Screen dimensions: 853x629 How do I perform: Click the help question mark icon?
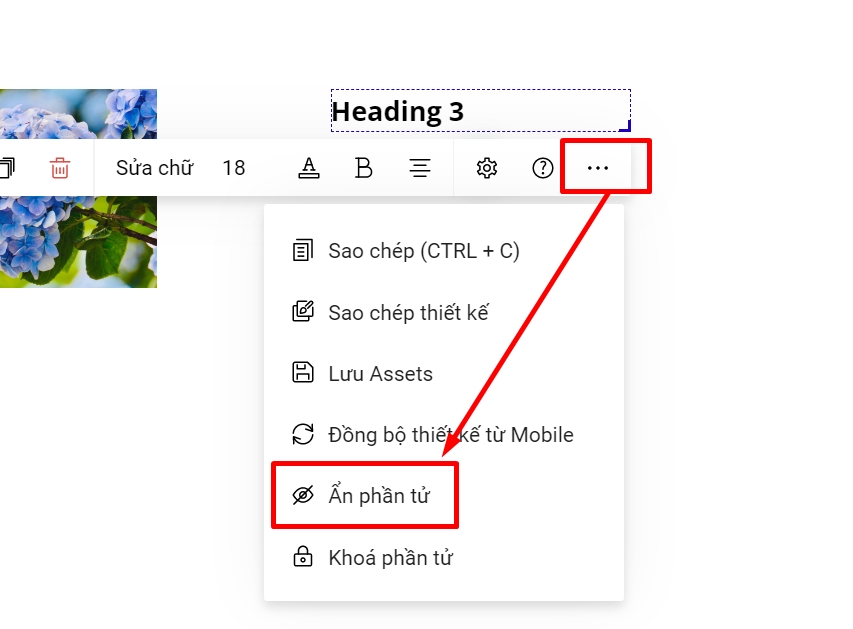coord(543,168)
